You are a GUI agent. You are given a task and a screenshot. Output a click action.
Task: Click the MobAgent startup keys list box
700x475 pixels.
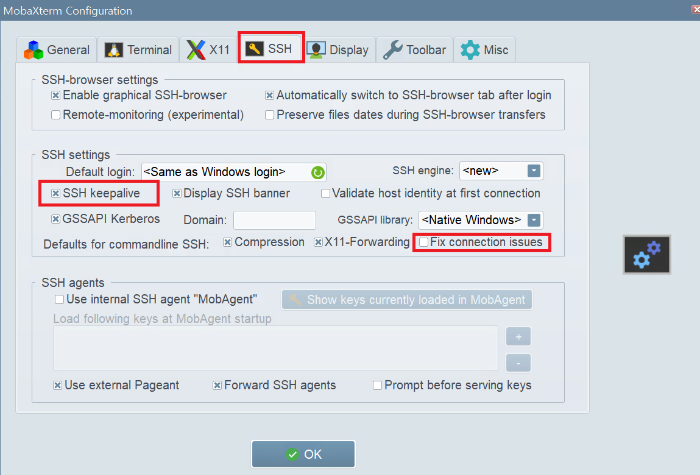pyautogui.click(x=275, y=348)
